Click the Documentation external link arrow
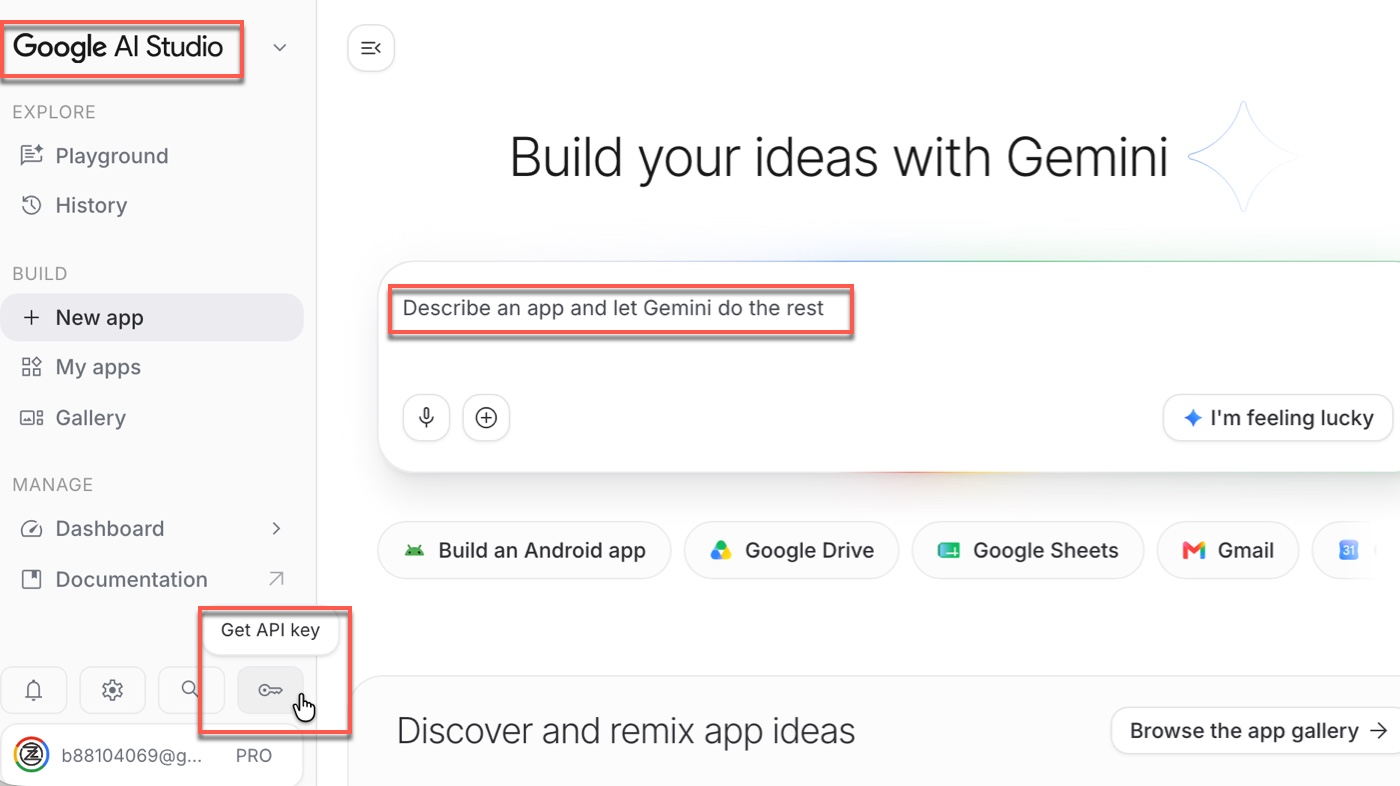Screen dimensions: 1400x786 [277, 579]
